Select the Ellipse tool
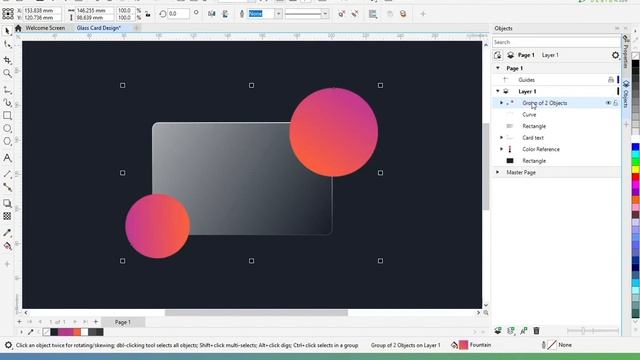This screenshot has width=640, height=360. (7, 129)
